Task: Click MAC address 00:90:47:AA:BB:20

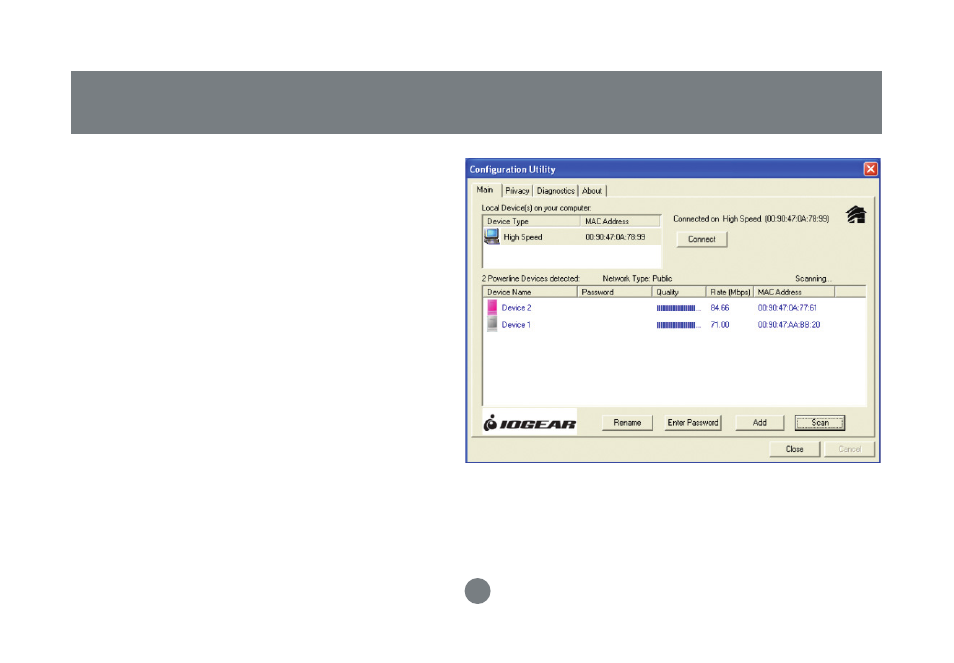Action: [789, 325]
